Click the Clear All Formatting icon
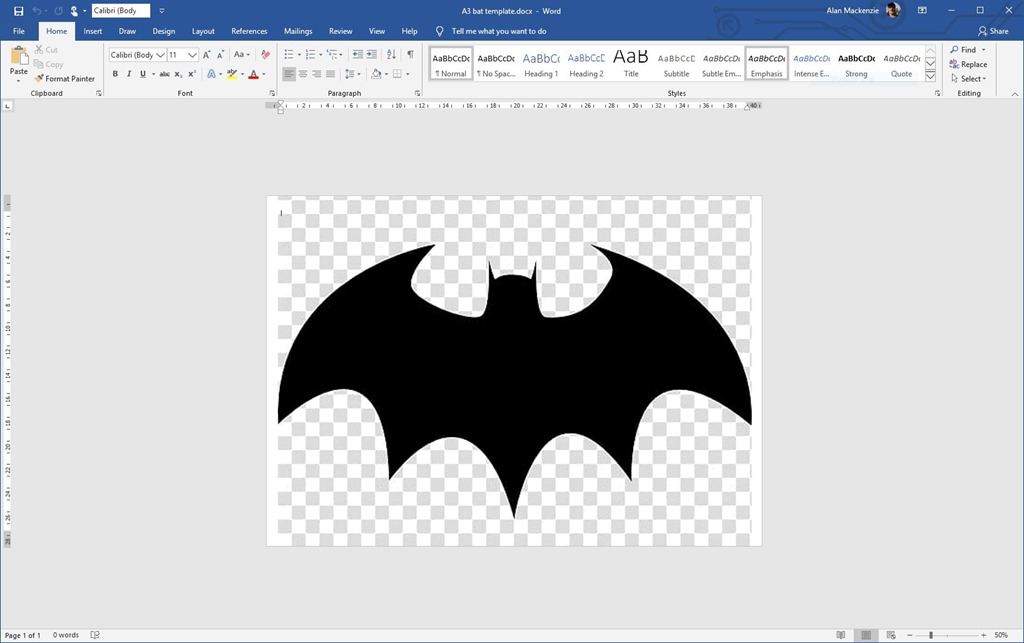Image resolution: width=1024 pixels, height=643 pixels. 265,55
